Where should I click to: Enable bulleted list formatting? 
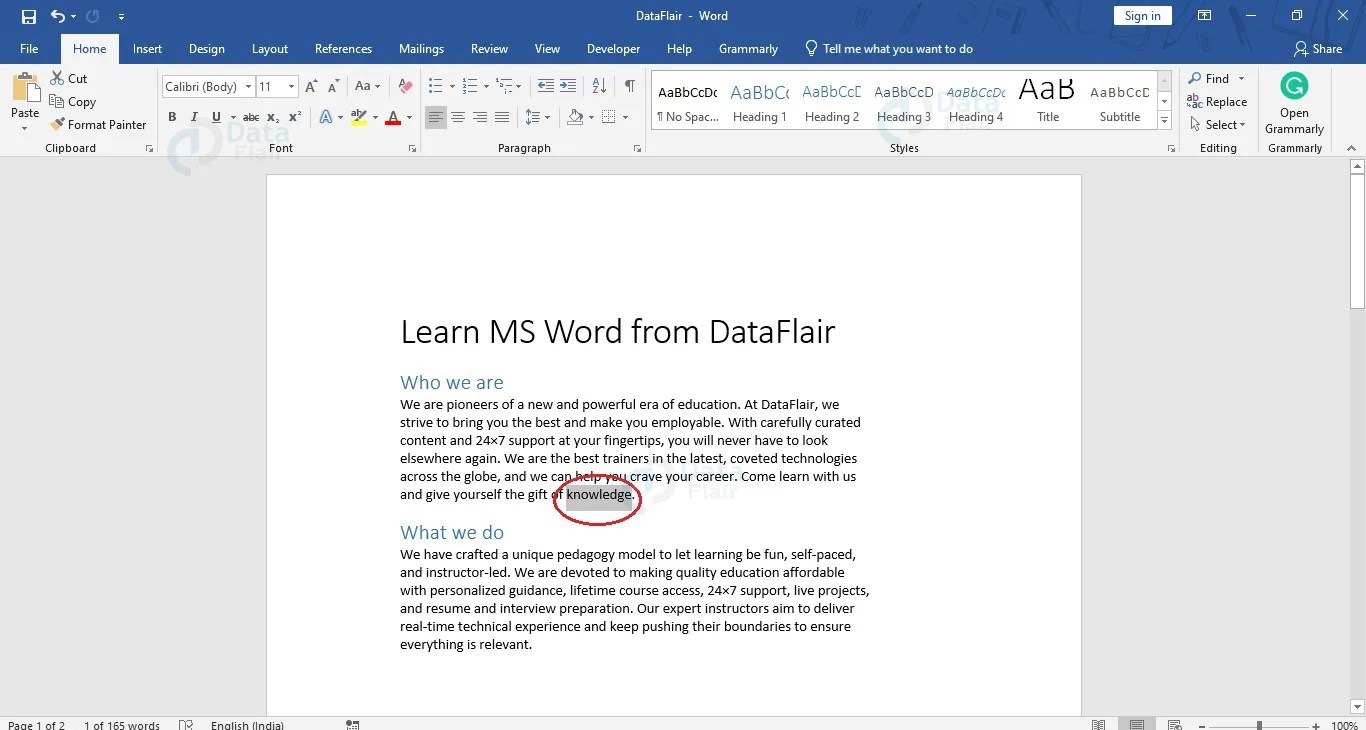tap(434, 86)
